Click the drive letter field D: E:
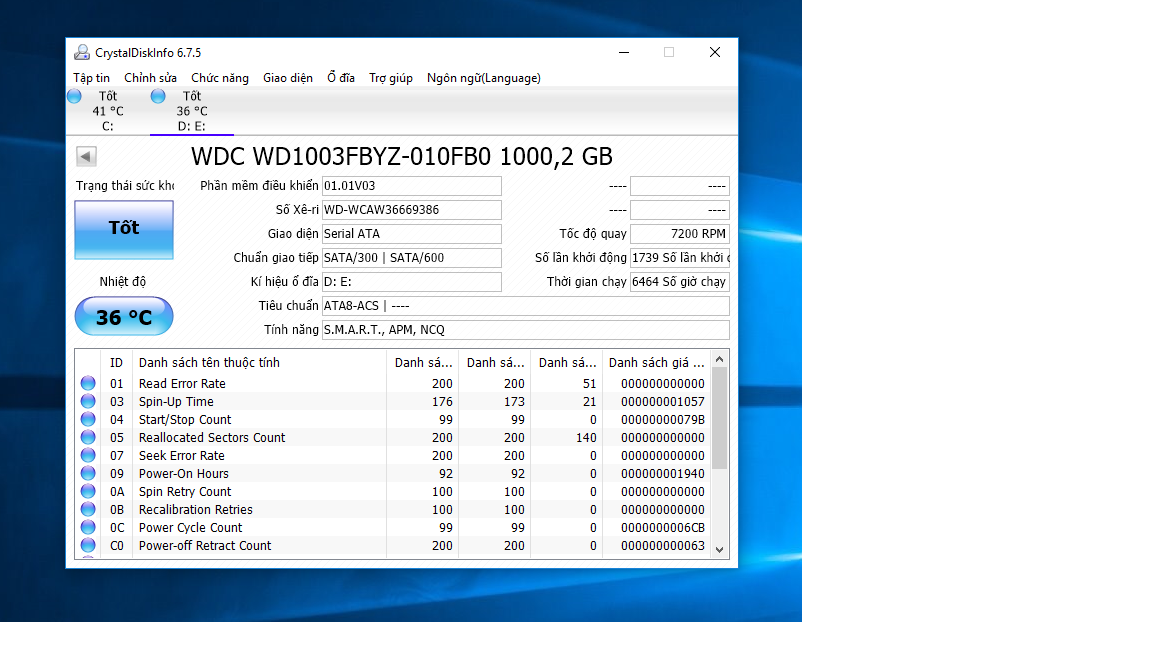 coord(411,282)
